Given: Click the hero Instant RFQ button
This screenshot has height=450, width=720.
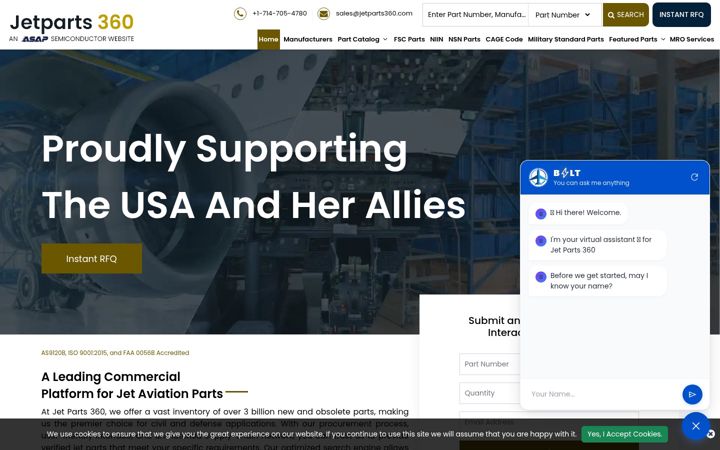Looking at the screenshot, I should [92, 259].
